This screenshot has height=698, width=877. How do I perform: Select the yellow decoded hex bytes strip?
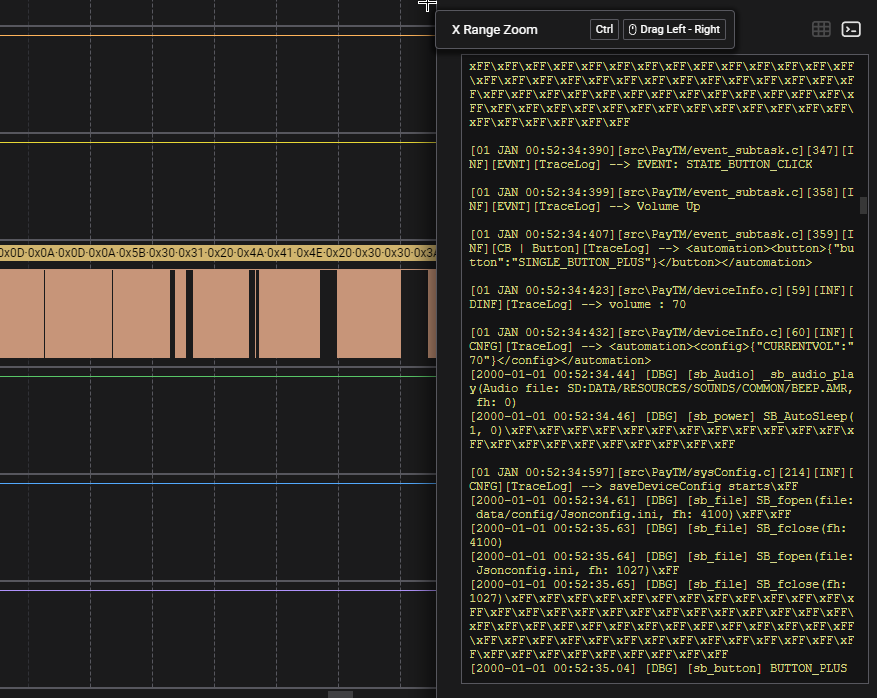(218, 253)
